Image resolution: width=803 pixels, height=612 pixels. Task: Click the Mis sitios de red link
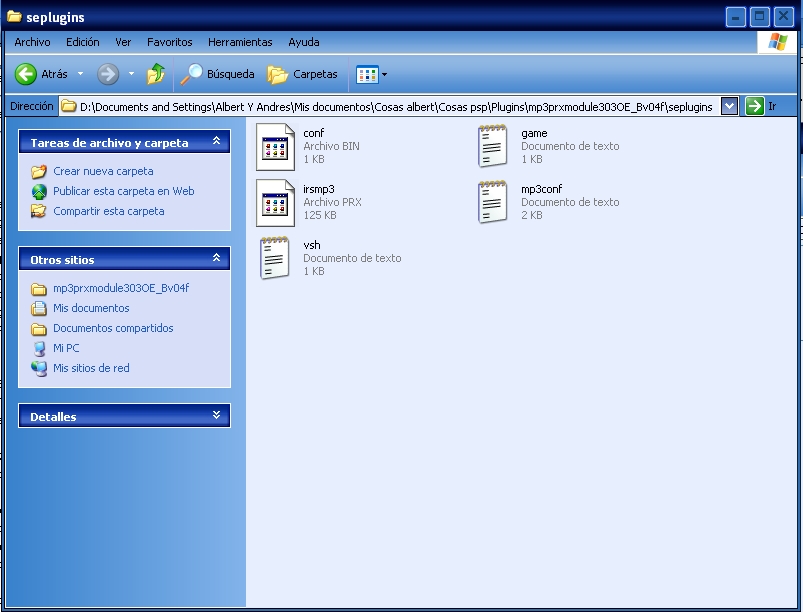pos(91,368)
